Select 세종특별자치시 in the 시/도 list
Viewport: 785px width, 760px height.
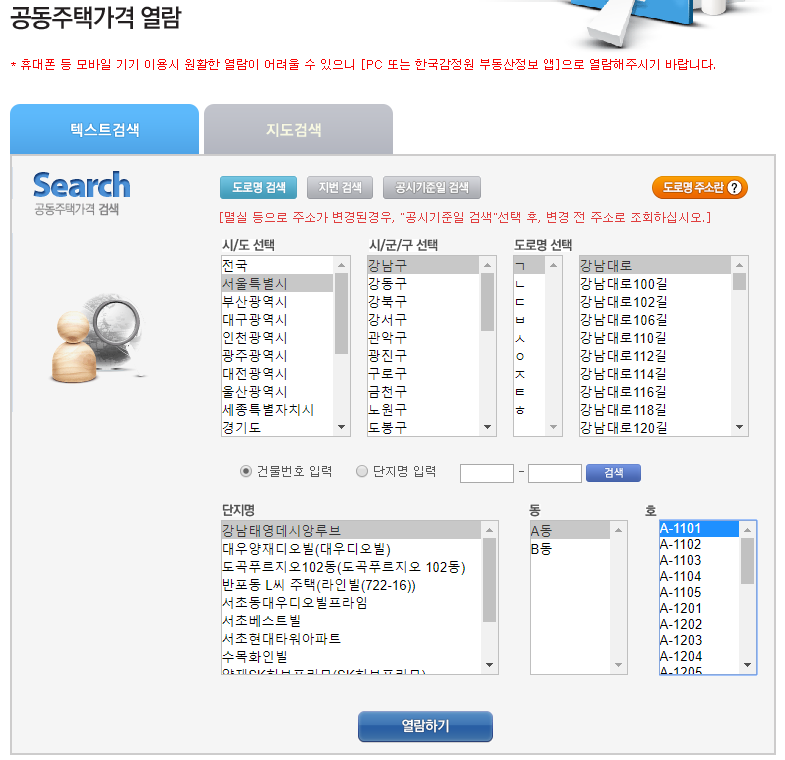coord(277,410)
